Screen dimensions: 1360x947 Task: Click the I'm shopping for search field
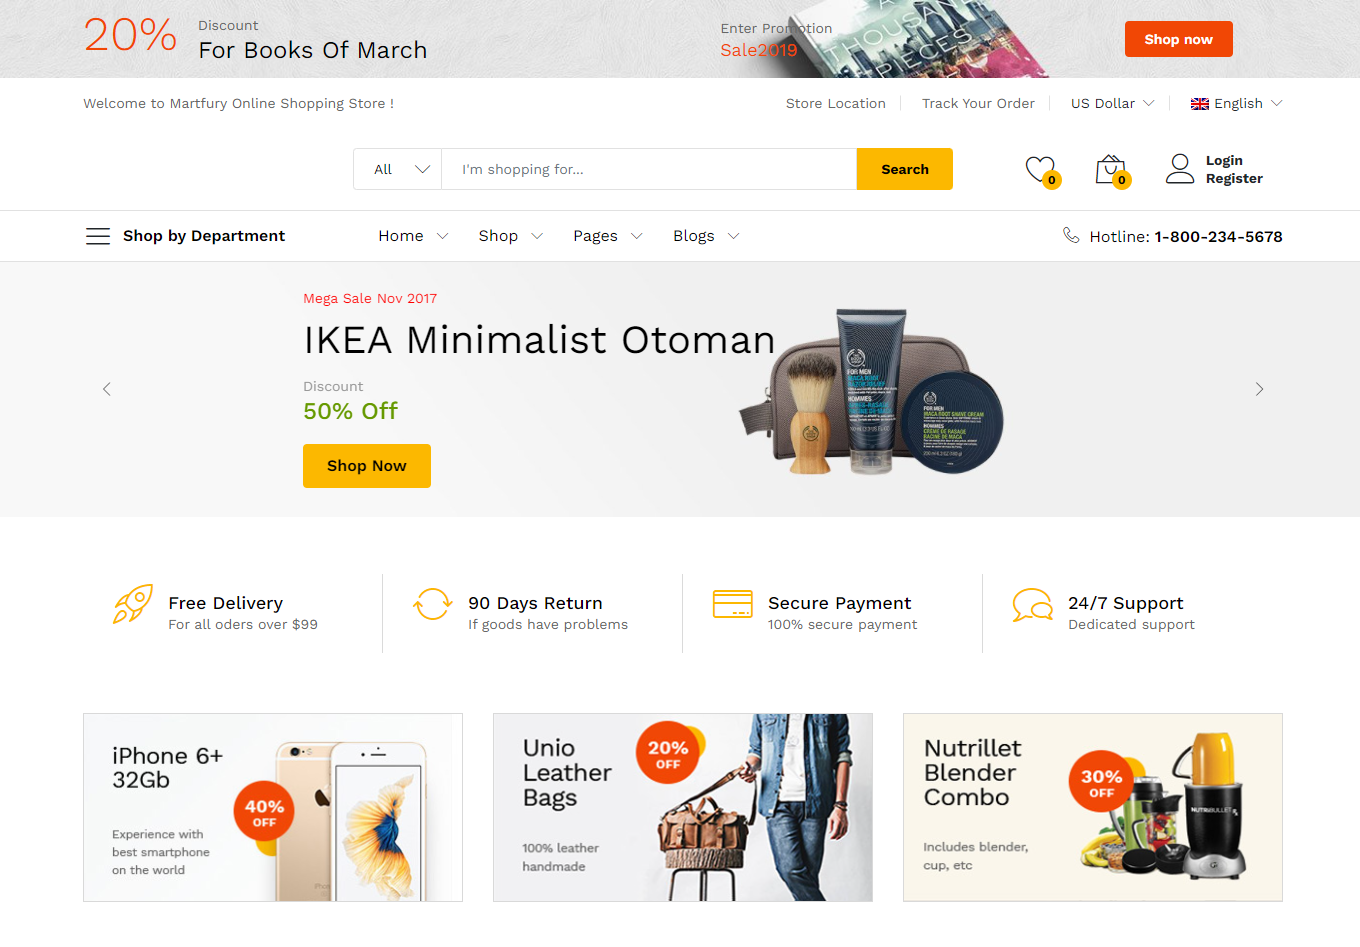[x=649, y=169]
